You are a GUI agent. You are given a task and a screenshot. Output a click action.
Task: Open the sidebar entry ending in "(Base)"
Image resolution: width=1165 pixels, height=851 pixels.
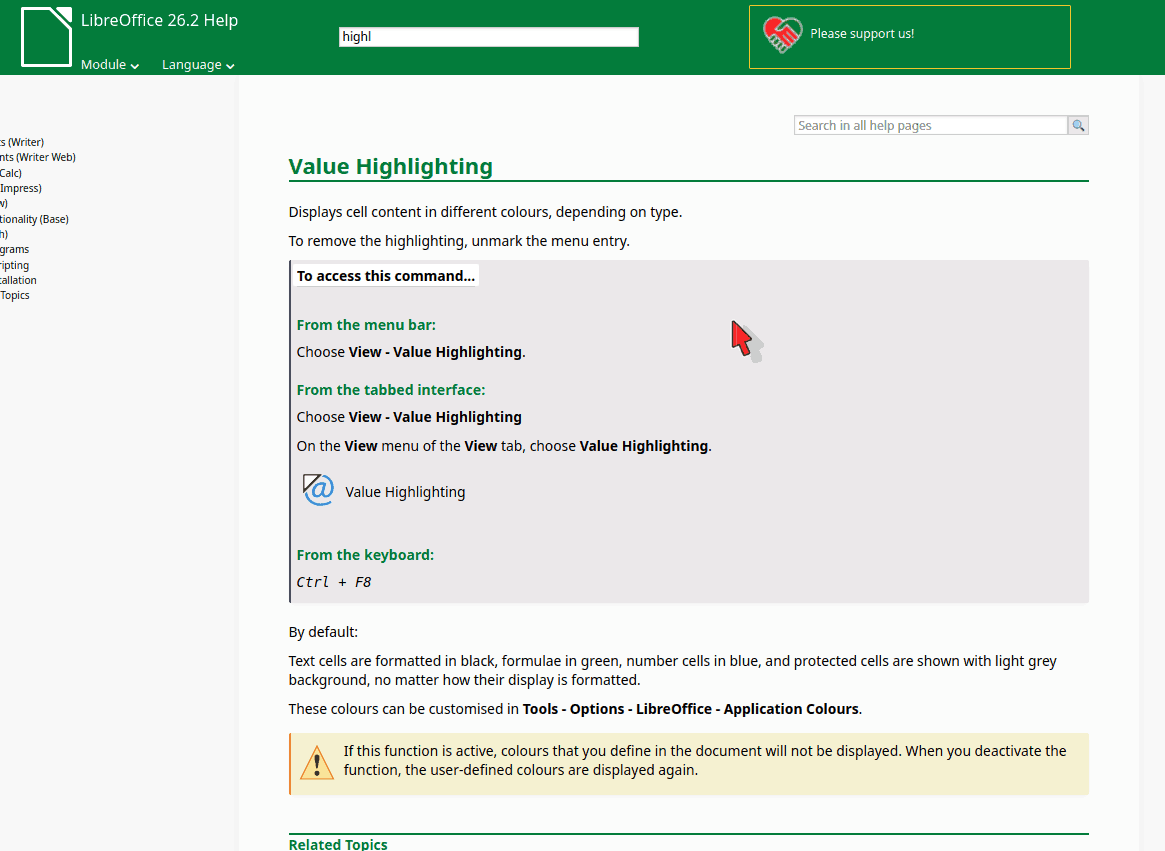coord(34,219)
